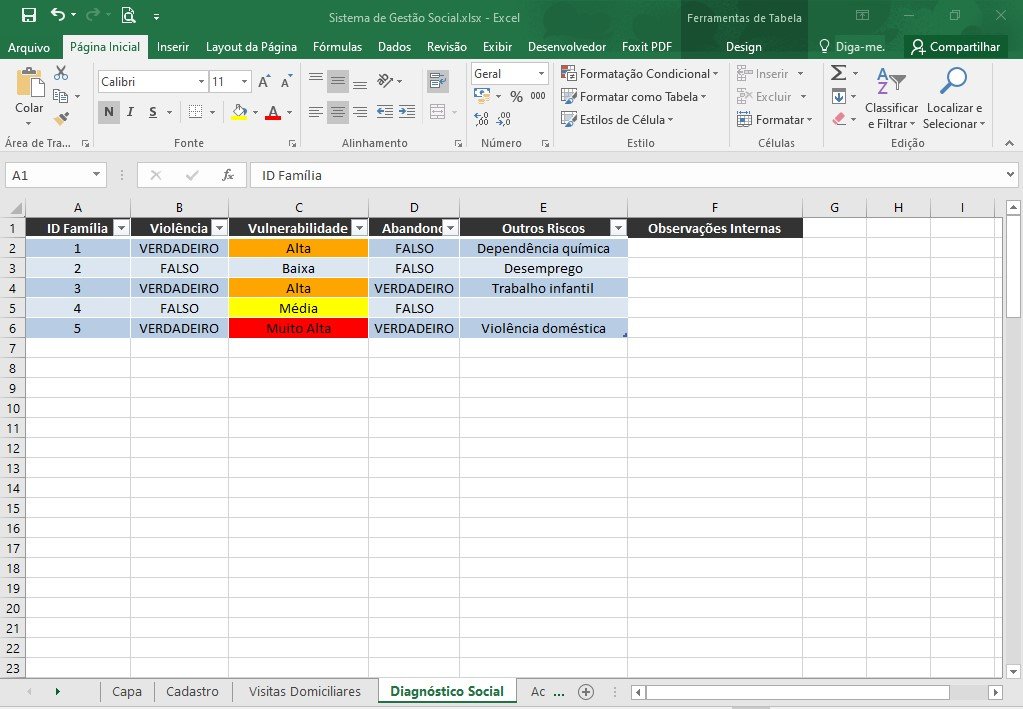Decrease indent
1023x709 pixels.
385,112
